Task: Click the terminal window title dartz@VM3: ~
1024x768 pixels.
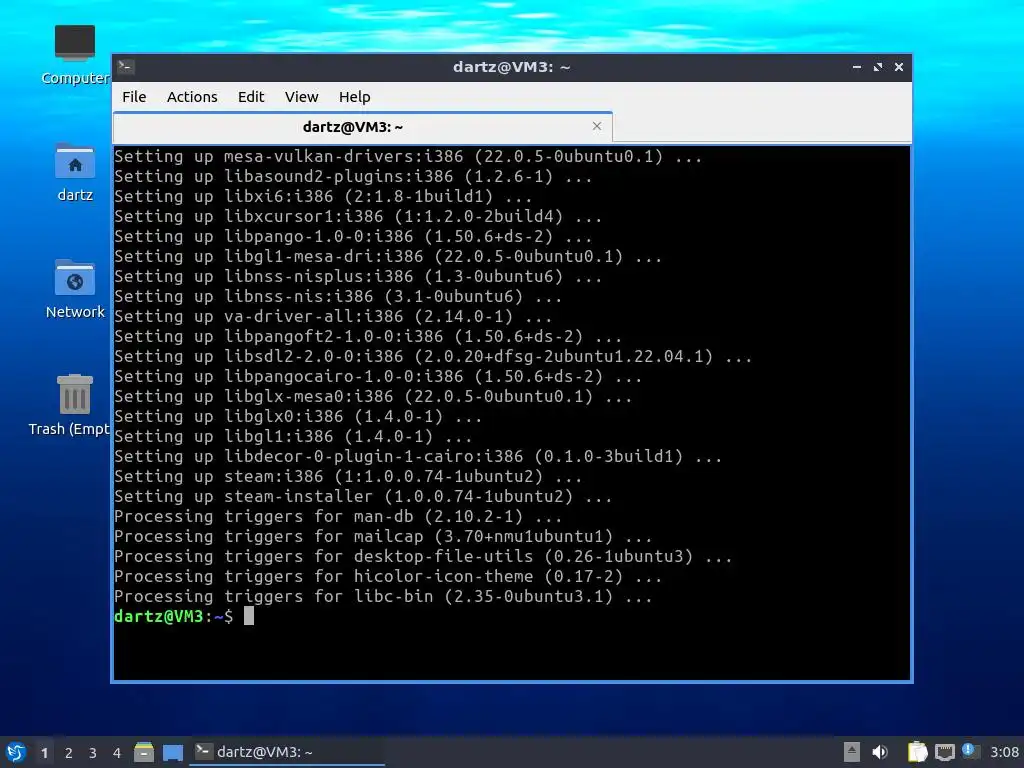Action: pos(512,67)
